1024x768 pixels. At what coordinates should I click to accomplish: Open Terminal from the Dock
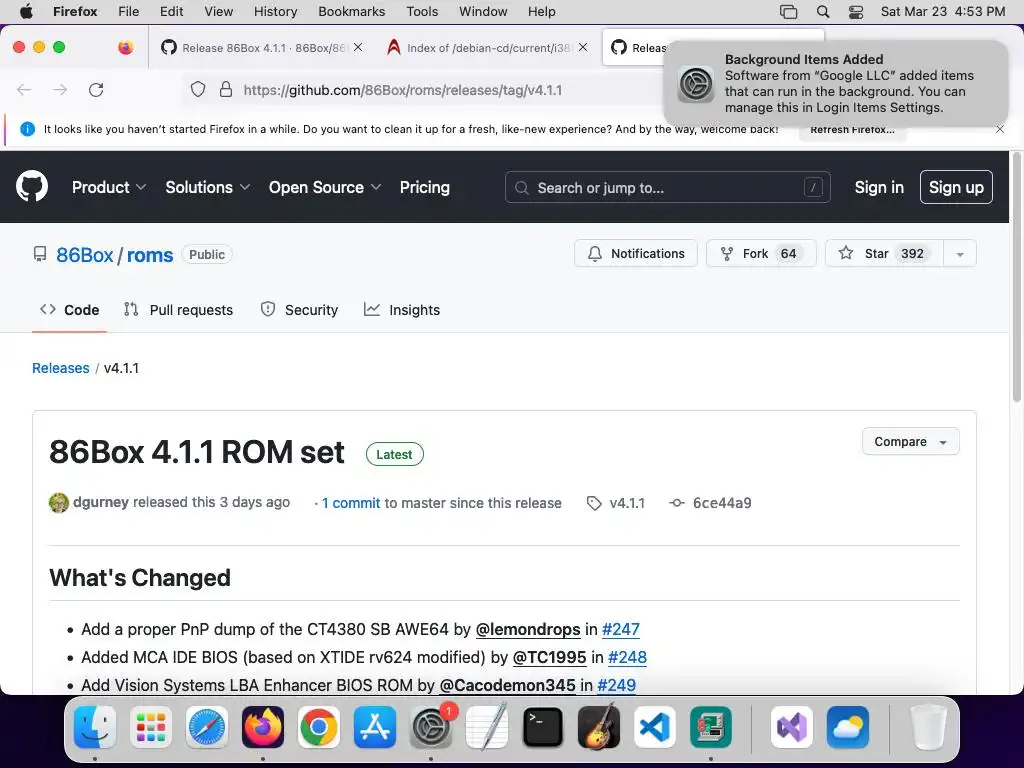pyautogui.click(x=543, y=727)
